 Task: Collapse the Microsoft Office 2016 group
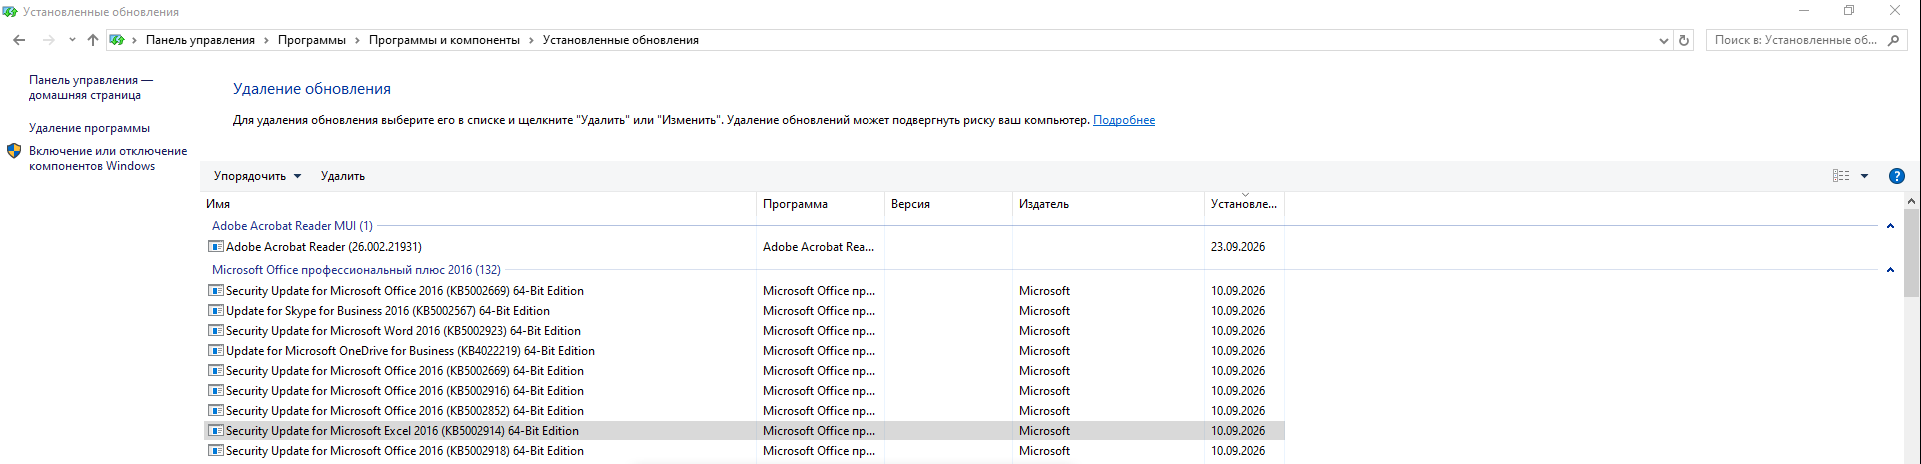1890,270
